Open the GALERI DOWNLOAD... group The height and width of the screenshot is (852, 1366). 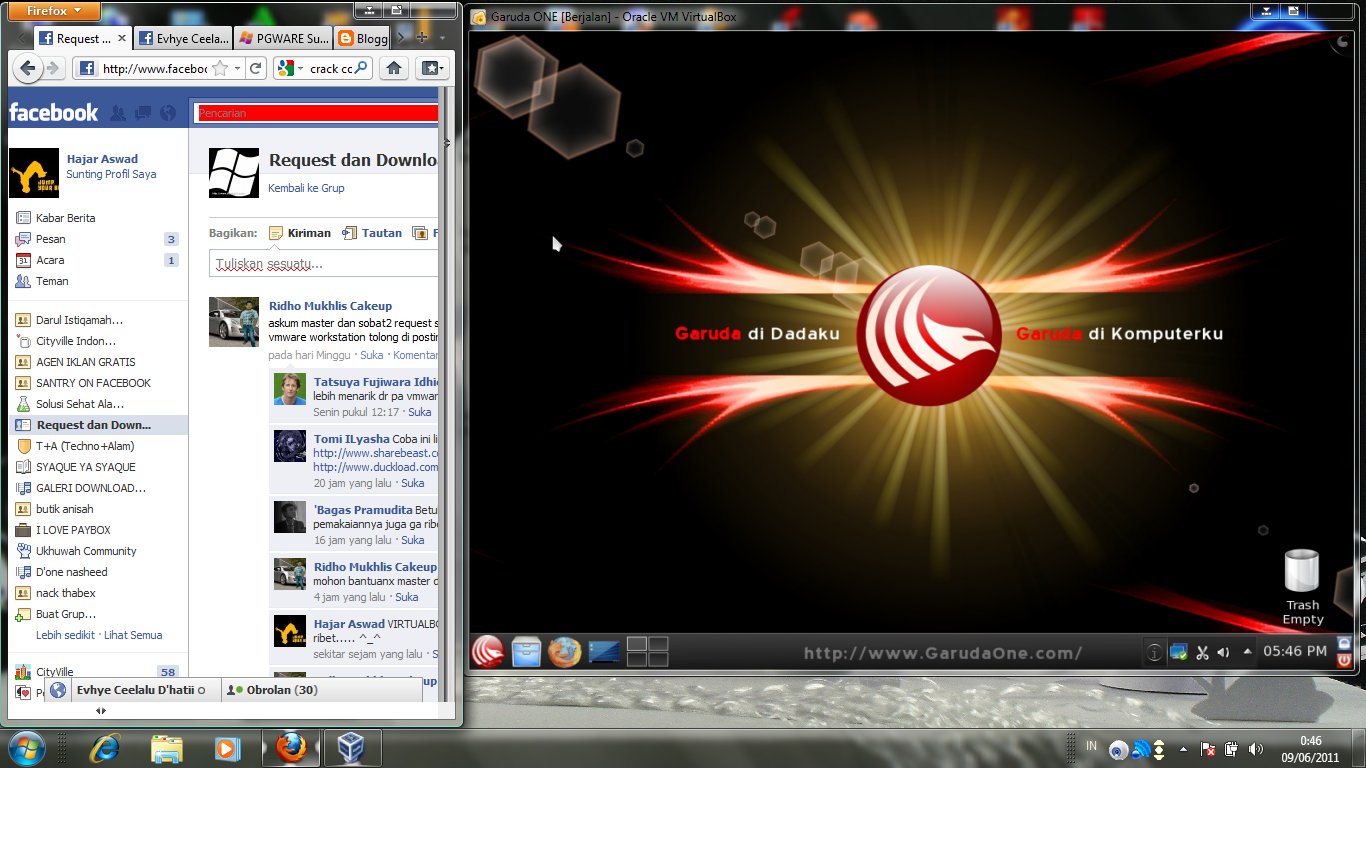97,488
